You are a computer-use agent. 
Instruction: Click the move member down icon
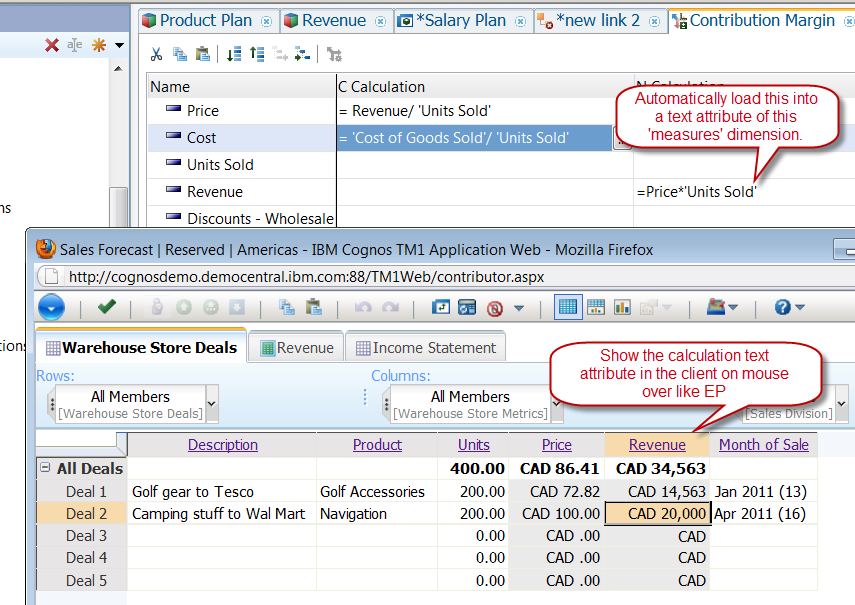[x=234, y=54]
